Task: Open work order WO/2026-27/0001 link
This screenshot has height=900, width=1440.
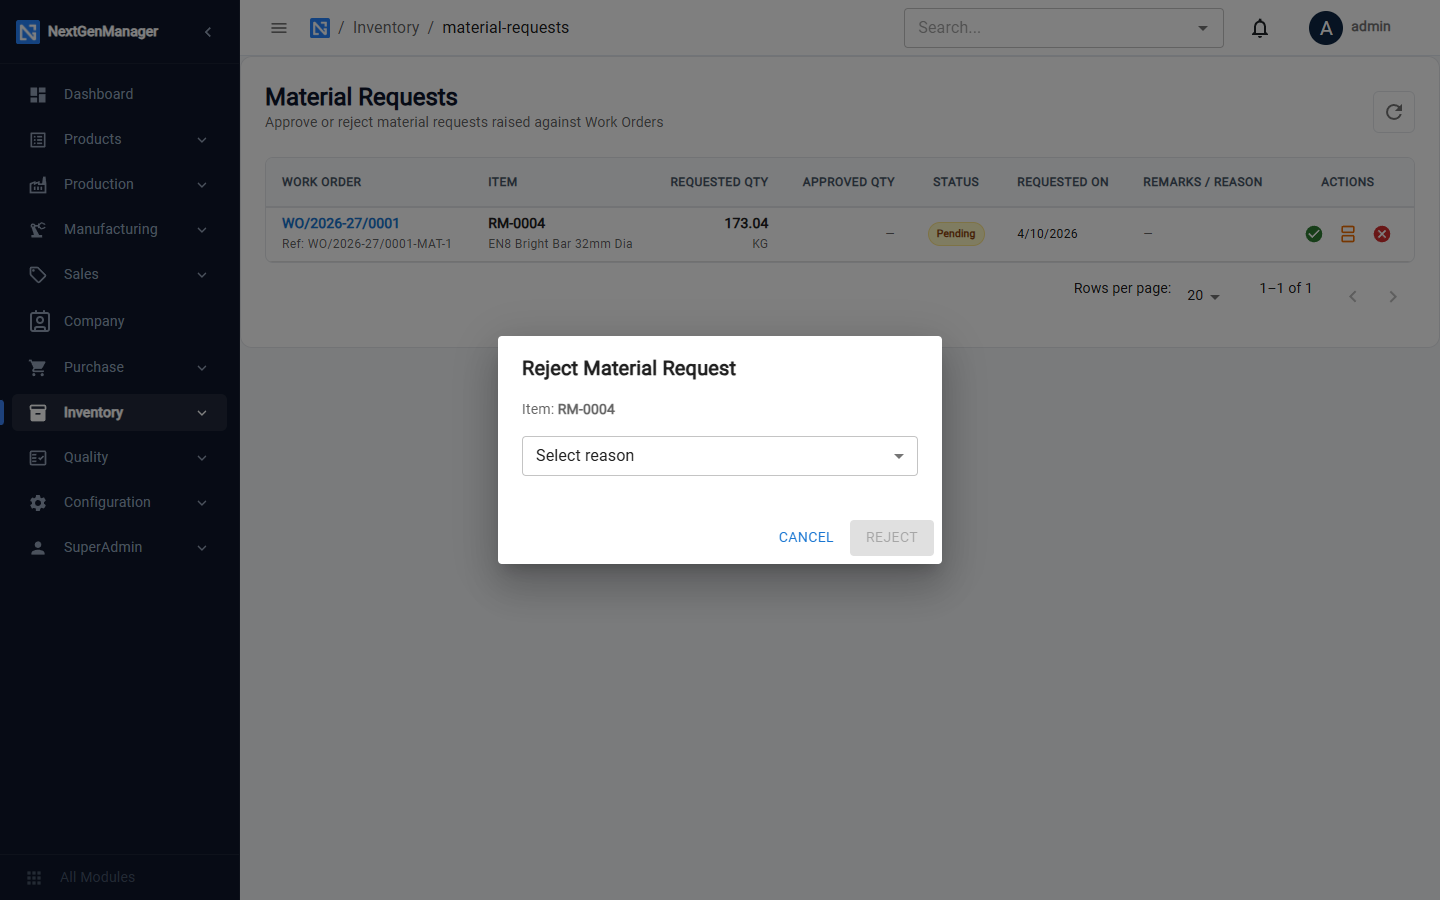Action: [x=340, y=223]
